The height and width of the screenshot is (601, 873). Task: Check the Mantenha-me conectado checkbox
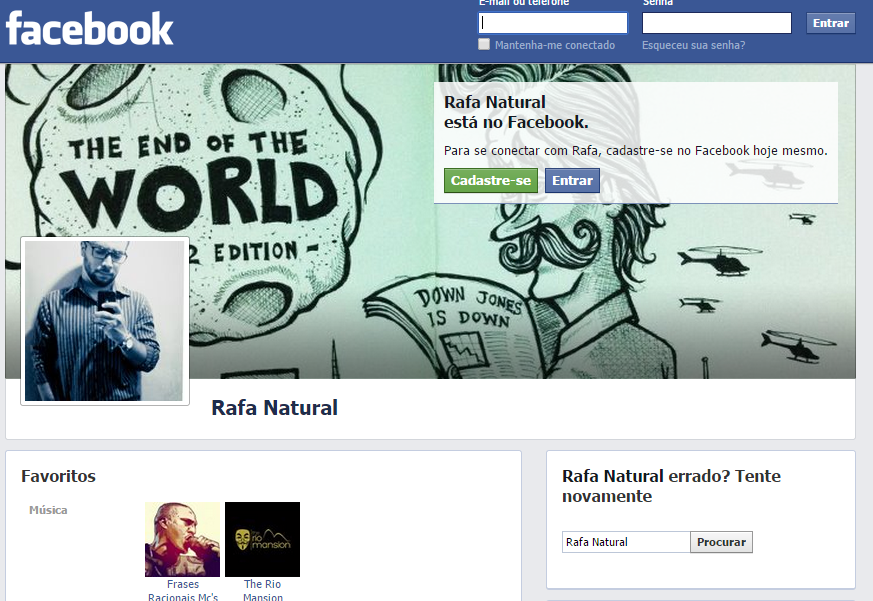click(x=484, y=44)
